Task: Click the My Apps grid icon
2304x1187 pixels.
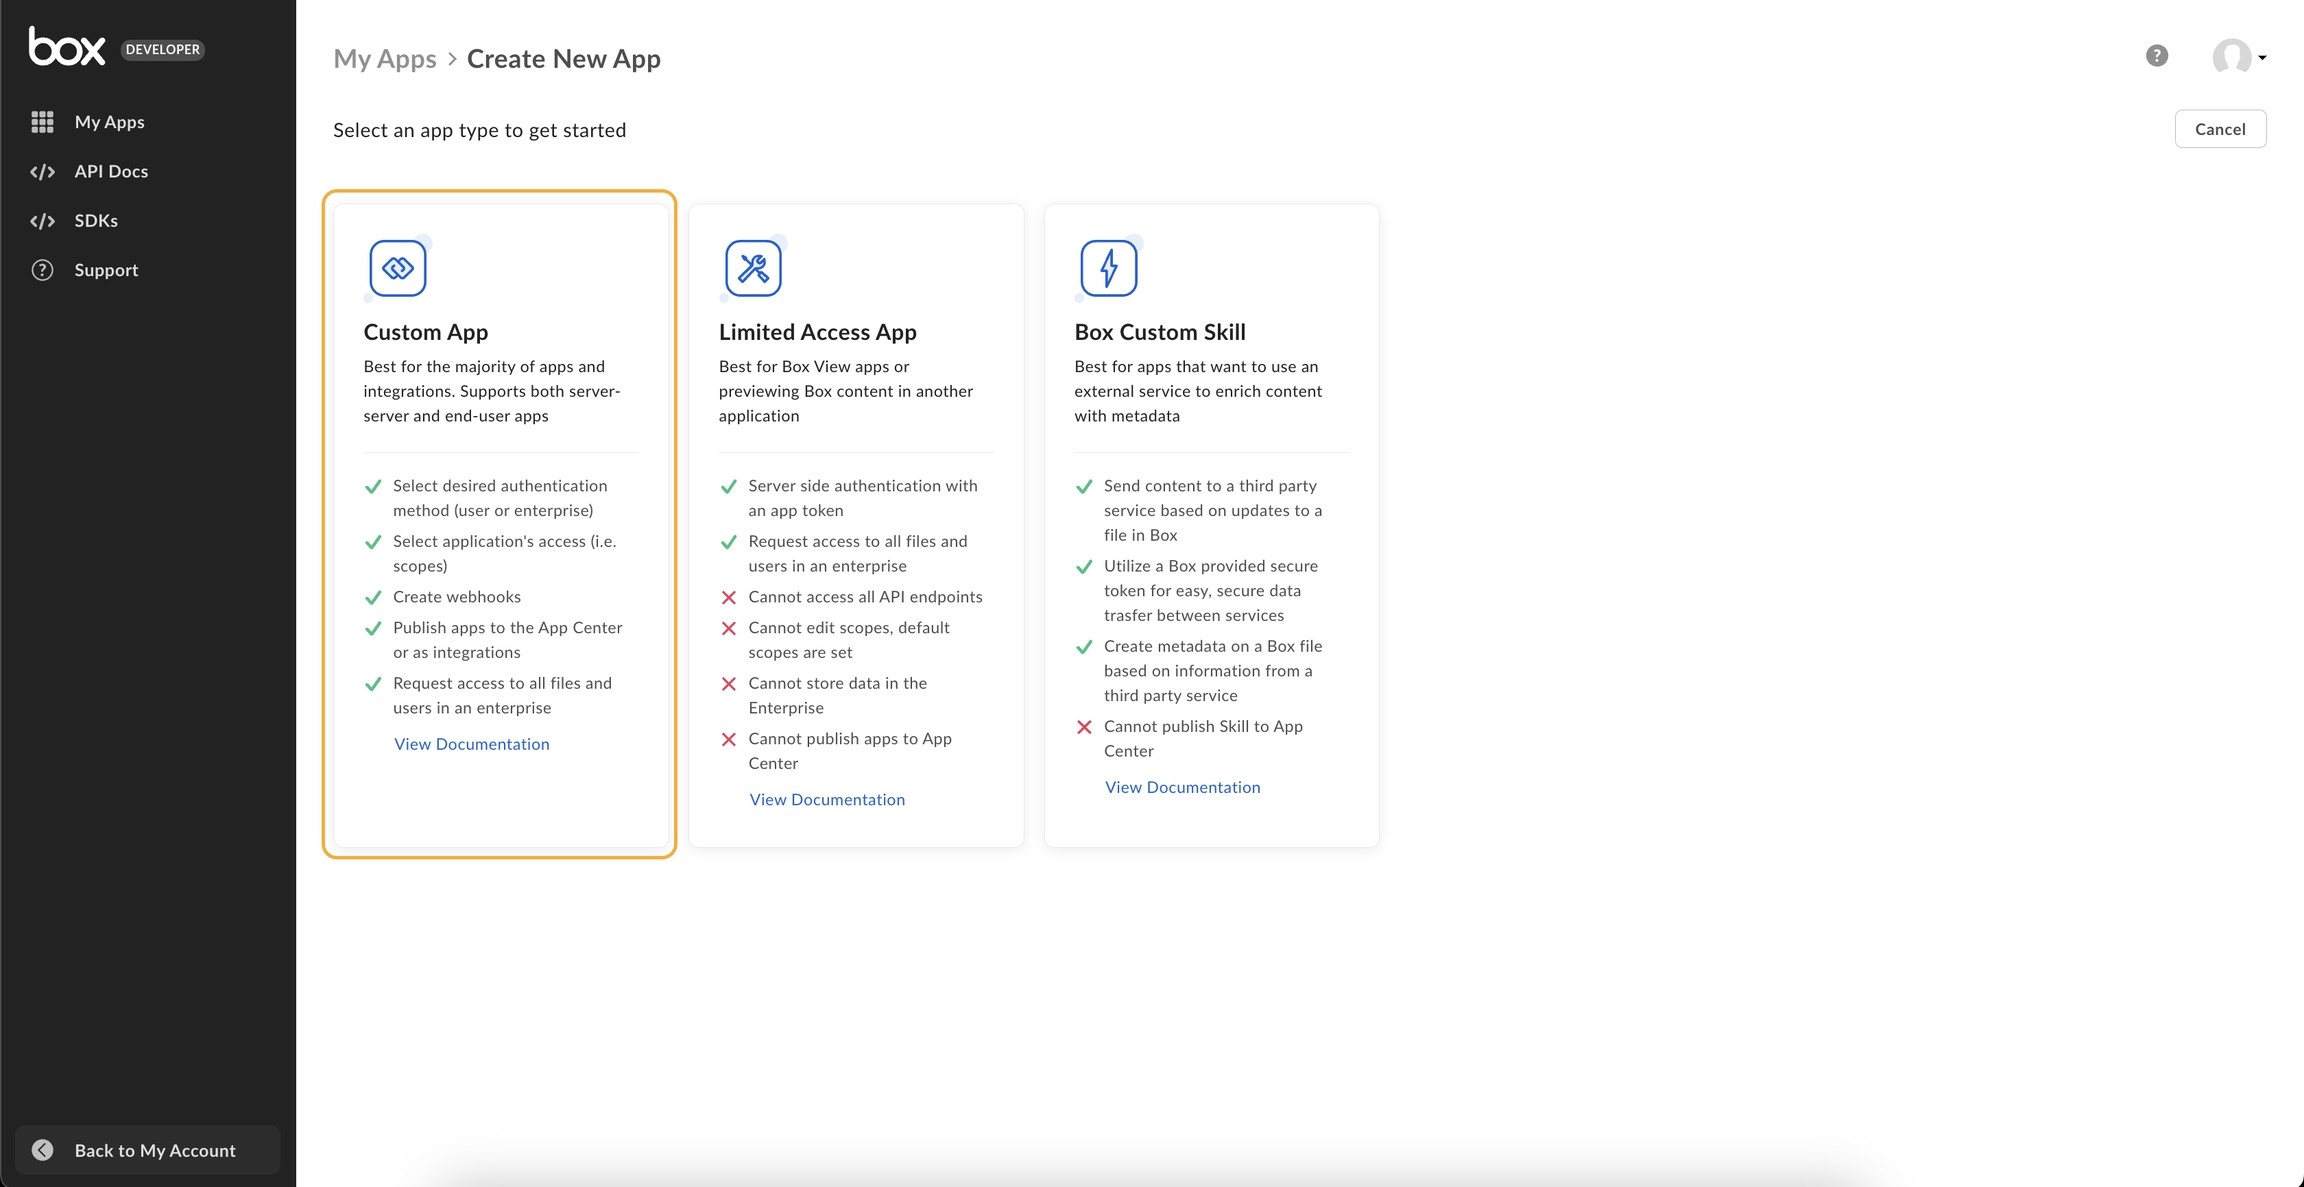Action: point(42,122)
